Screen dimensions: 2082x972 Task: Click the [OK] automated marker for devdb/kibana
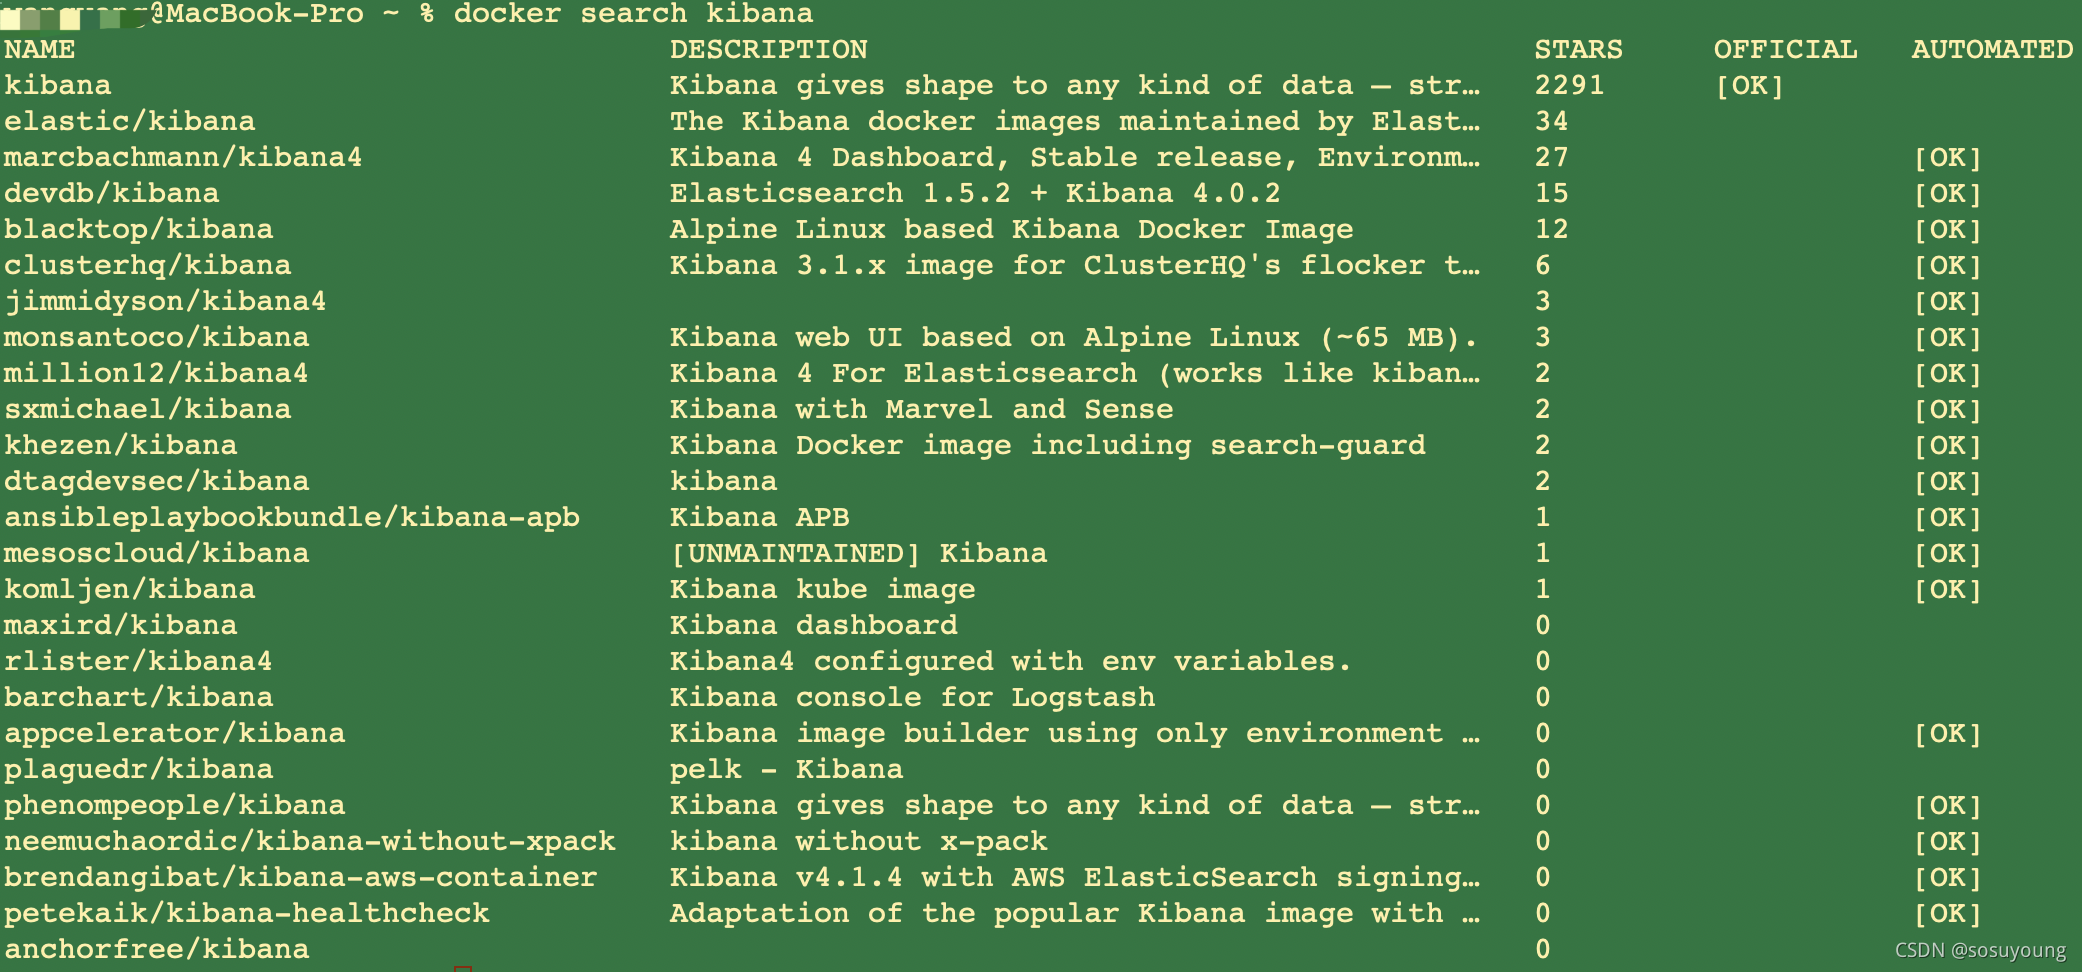[x=1947, y=194]
